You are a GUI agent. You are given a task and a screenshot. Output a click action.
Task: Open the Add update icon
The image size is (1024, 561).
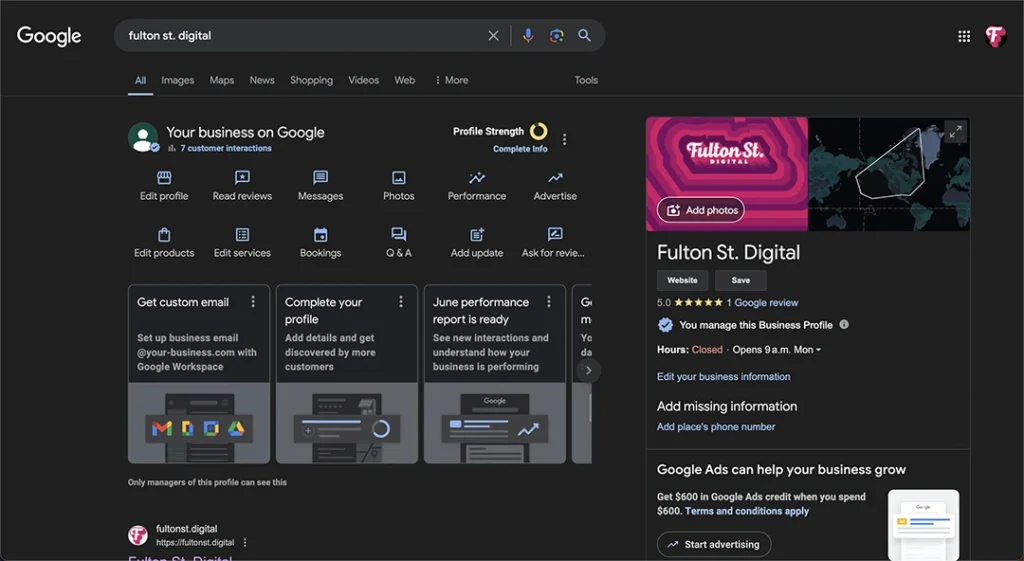tap(477, 234)
